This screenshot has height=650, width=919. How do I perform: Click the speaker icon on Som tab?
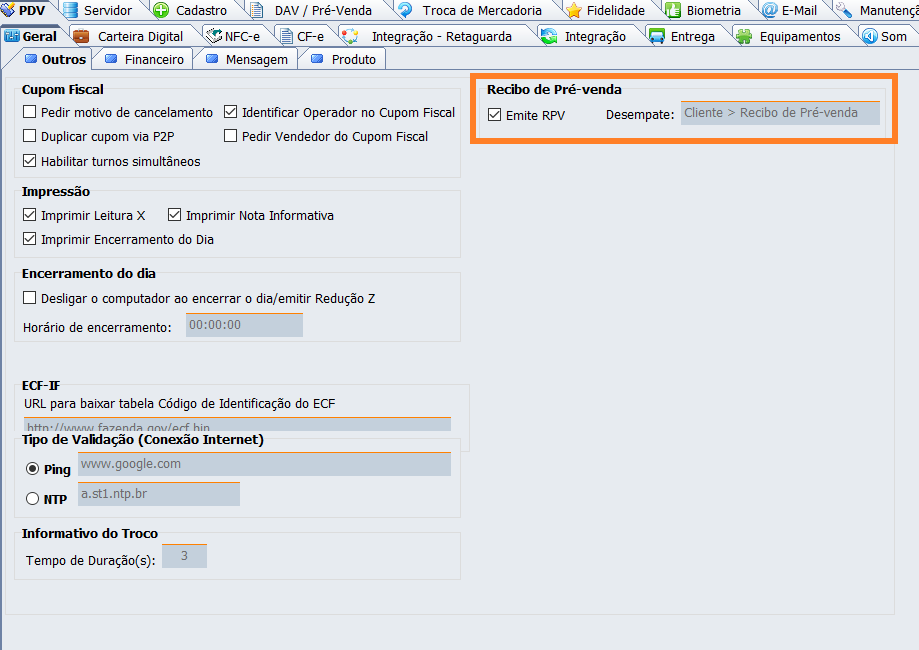coord(868,36)
